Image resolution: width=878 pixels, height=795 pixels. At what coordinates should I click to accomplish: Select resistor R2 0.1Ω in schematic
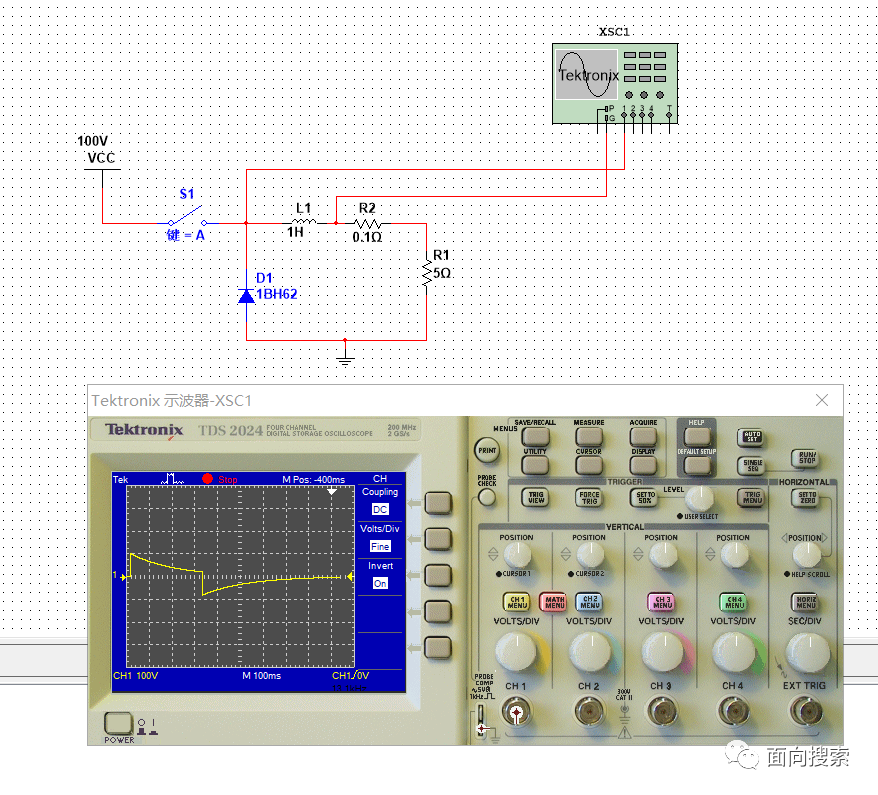(367, 223)
